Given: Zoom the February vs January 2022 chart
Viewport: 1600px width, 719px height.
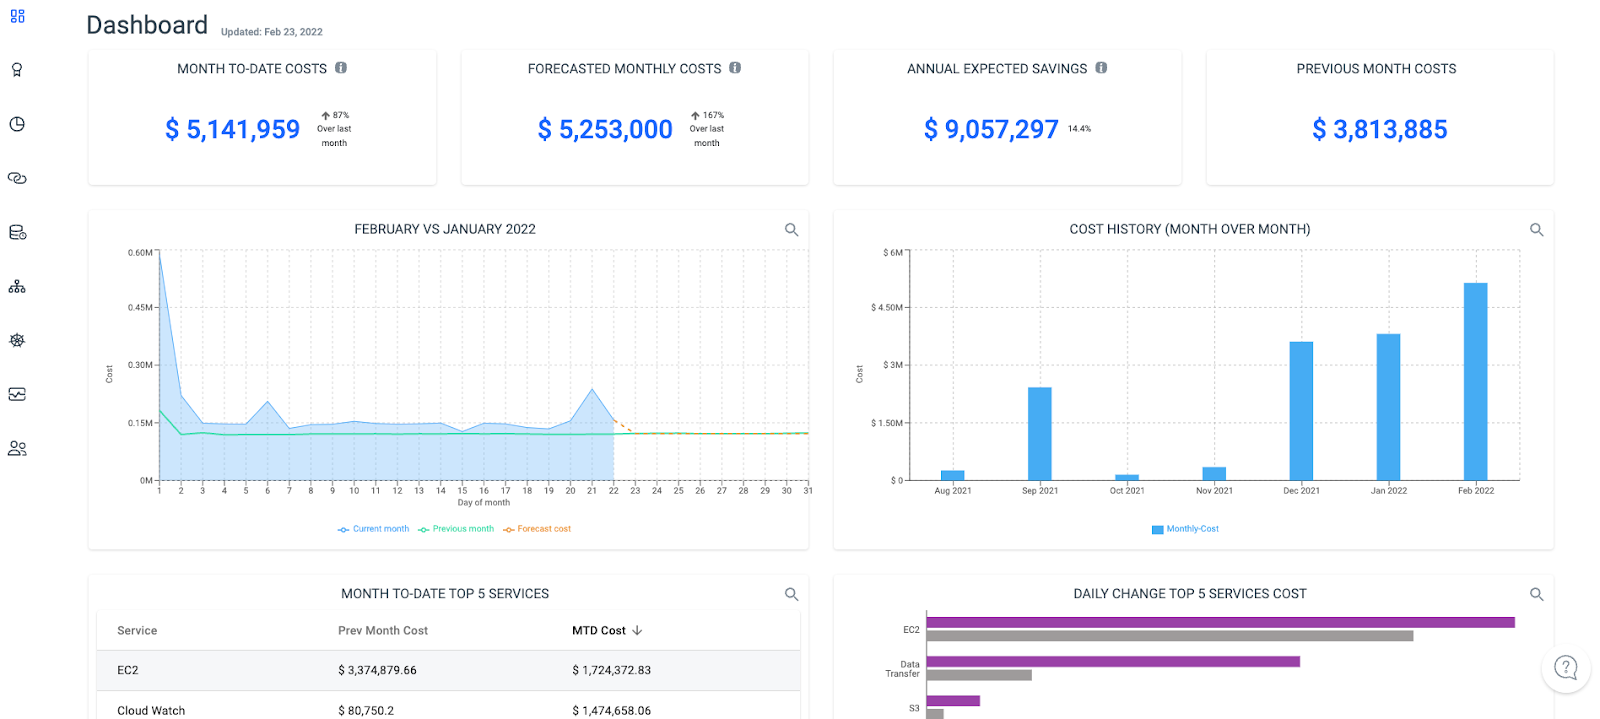Looking at the screenshot, I should point(791,230).
